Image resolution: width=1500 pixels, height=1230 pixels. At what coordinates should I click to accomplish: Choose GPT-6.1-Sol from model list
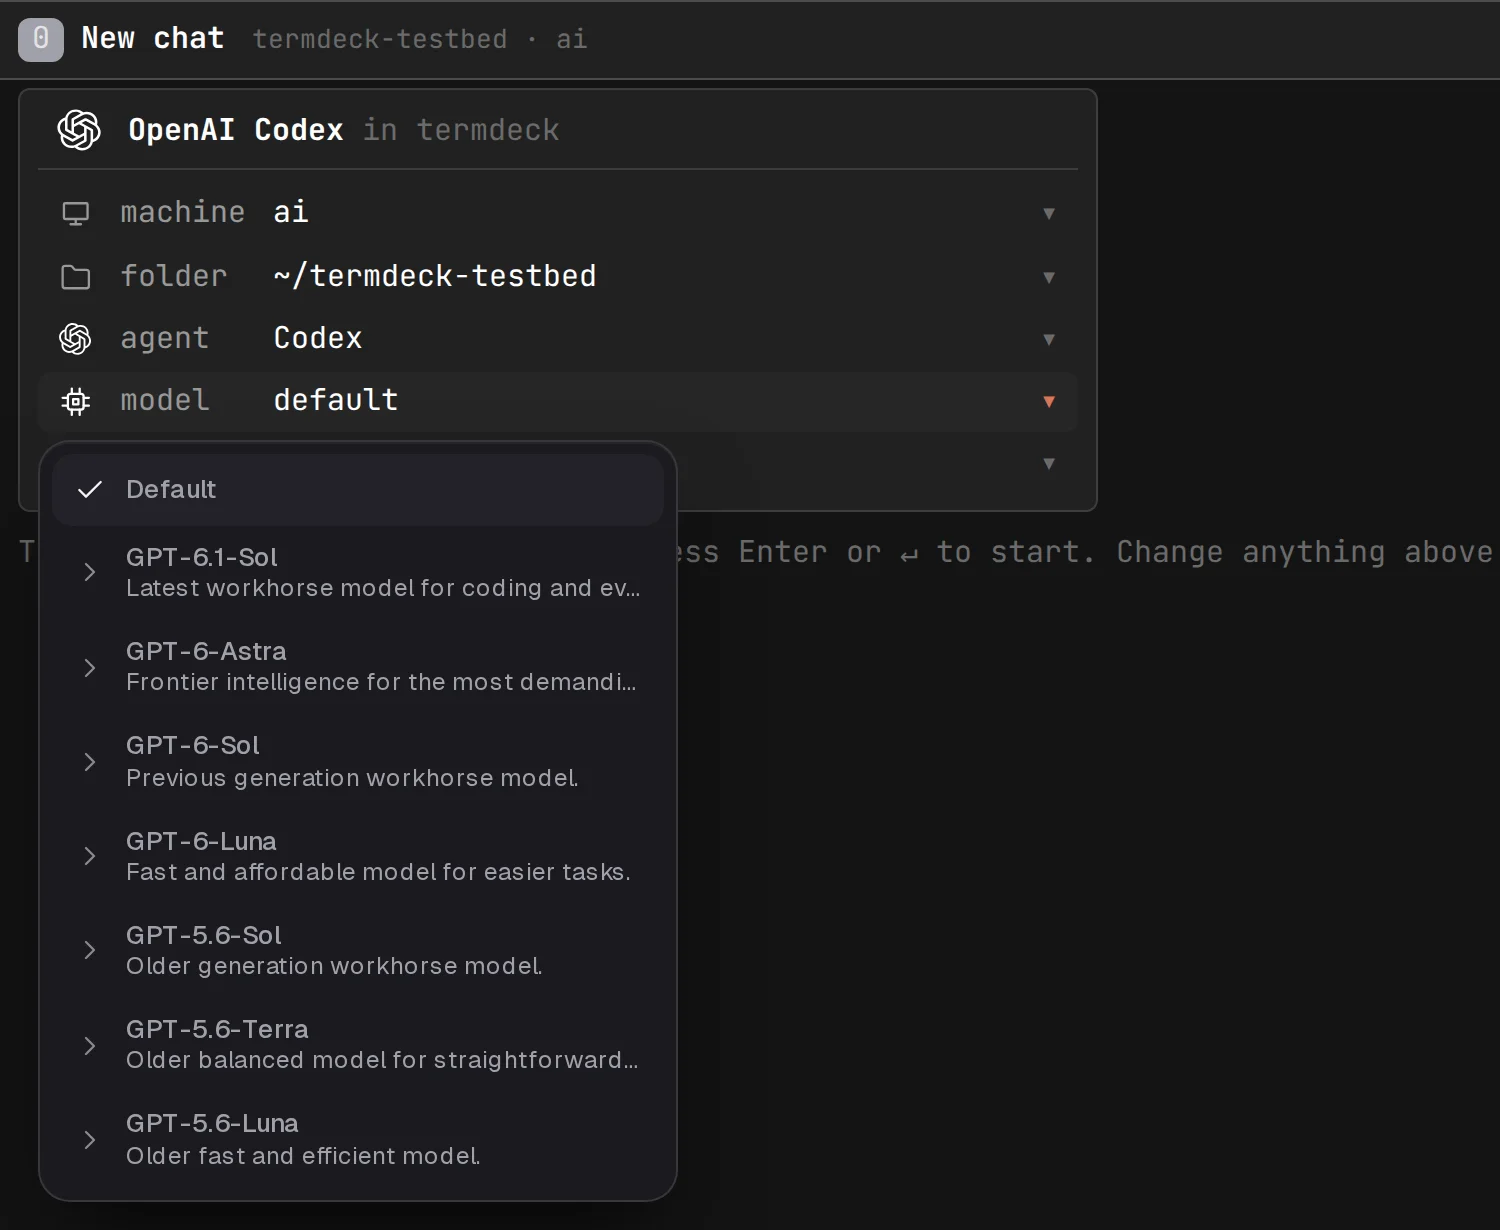(x=358, y=572)
